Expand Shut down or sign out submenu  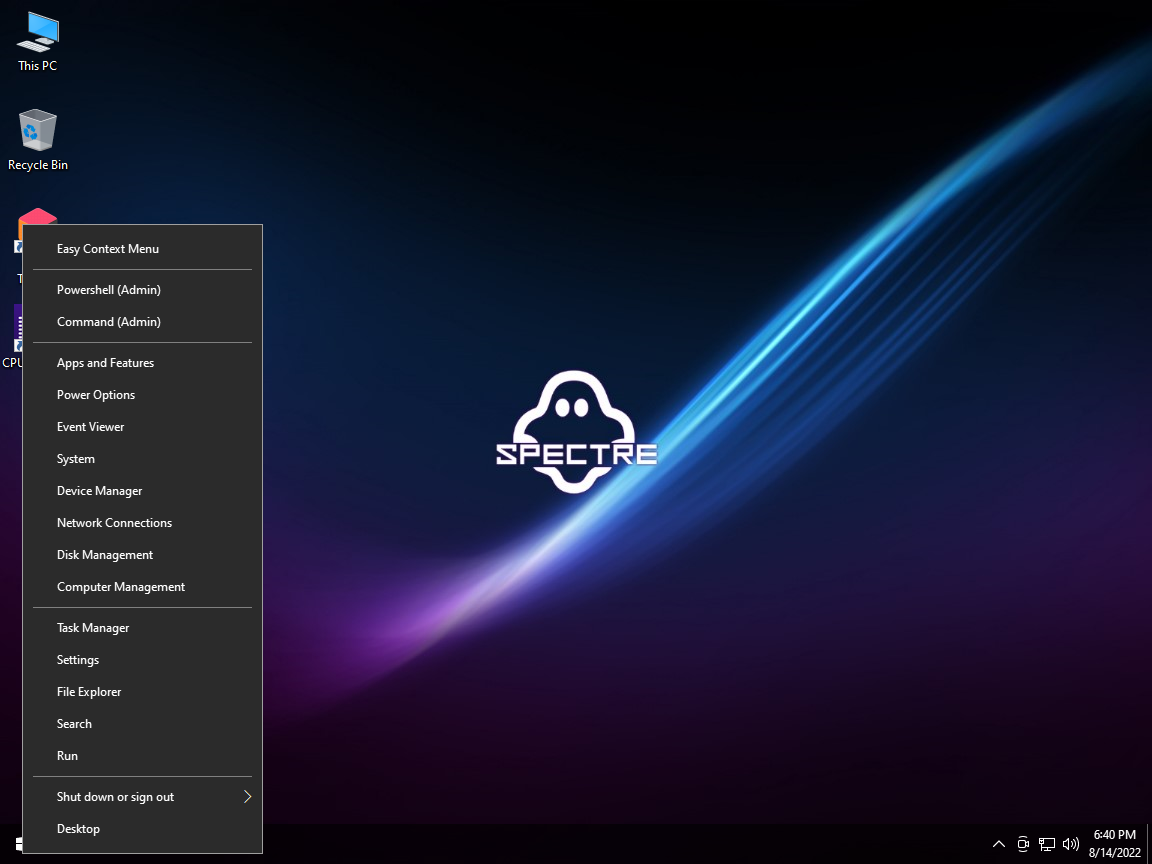tap(143, 797)
